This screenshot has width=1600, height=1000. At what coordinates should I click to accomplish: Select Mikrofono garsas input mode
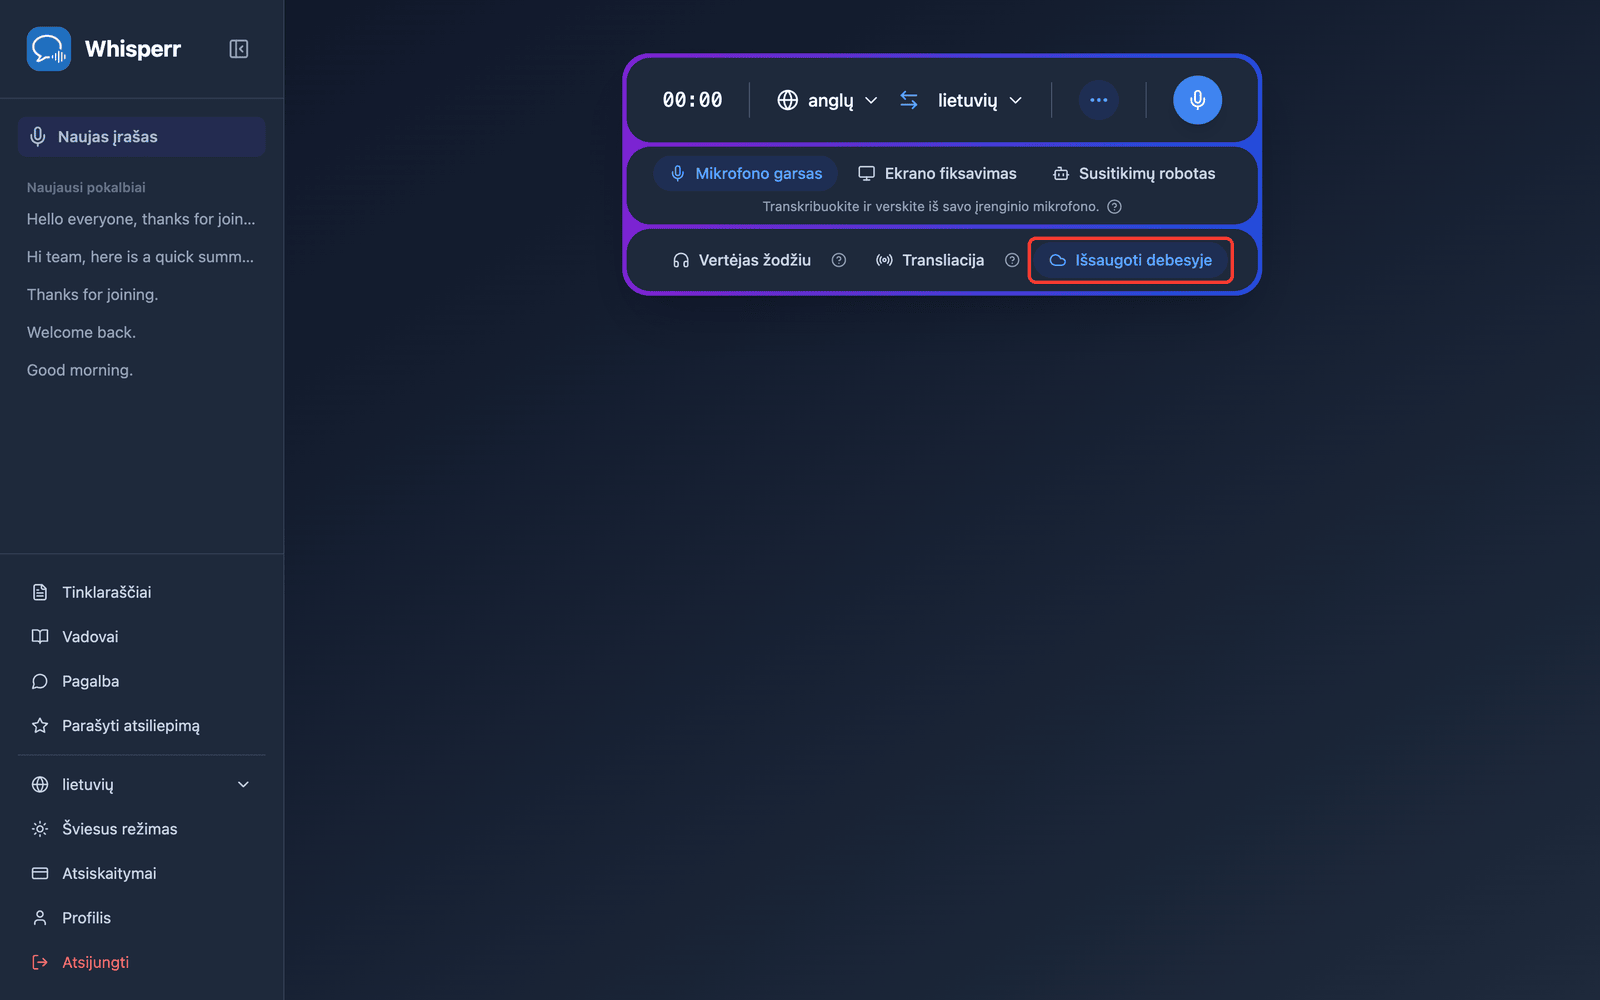pyautogui.click(x=746, y=174)
